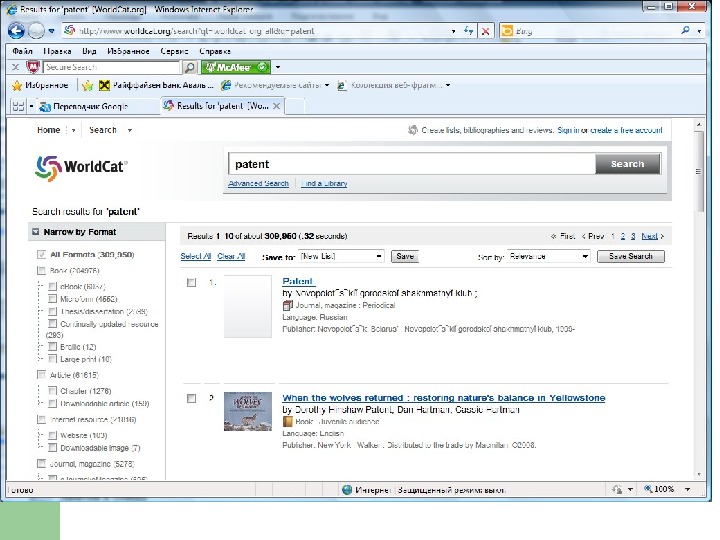Open the Избранное favorites star button
The width and height of the screenshot is (720, 540).
[x=39, y=85]
